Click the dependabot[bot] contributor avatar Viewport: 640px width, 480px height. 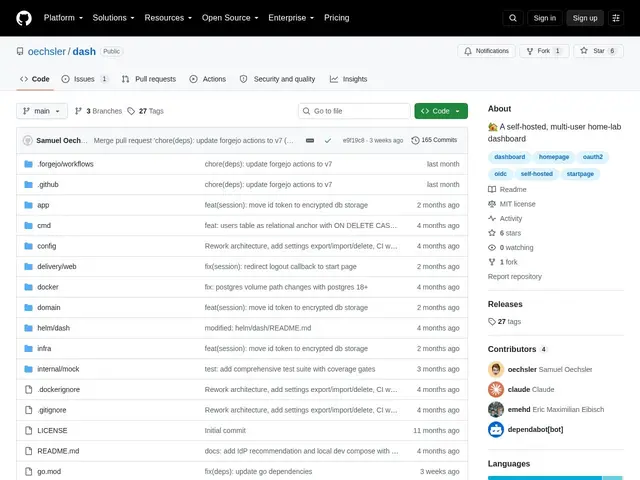point(496,429)
